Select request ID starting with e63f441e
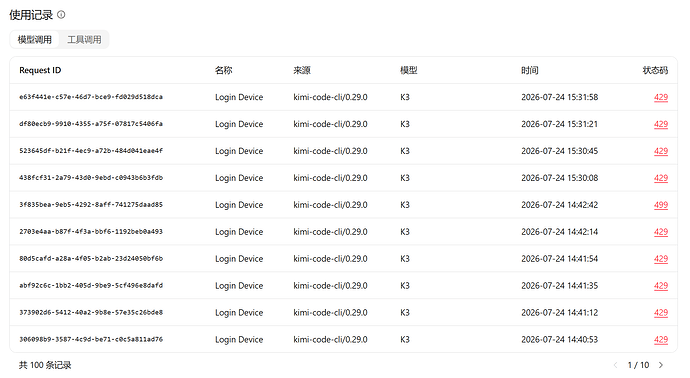 pyautogui.click(x=91, y=97)
